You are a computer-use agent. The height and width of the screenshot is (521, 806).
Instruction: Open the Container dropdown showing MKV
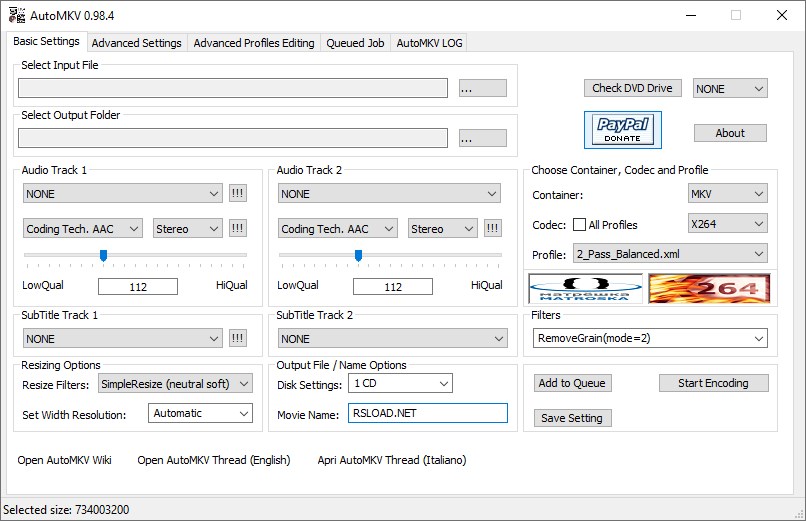click(727, 194)
